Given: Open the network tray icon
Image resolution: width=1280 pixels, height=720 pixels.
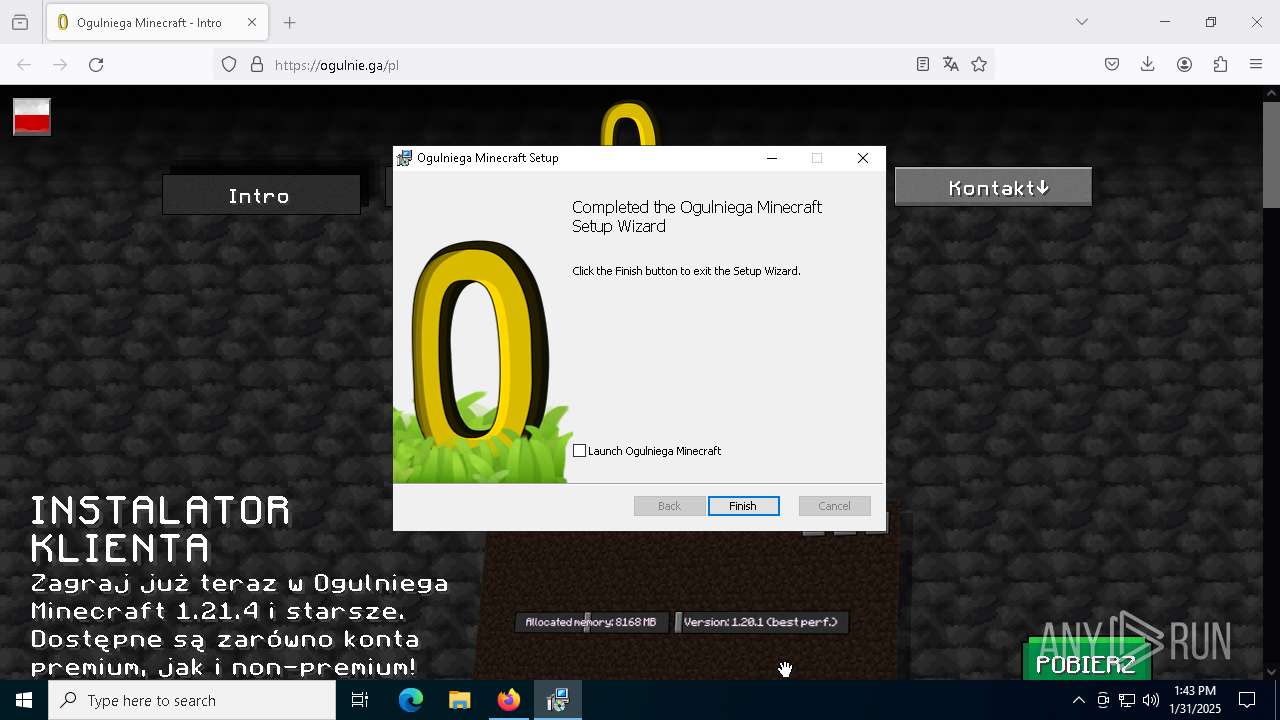Looking at the screenshot, I should [x=1127, y=700].
